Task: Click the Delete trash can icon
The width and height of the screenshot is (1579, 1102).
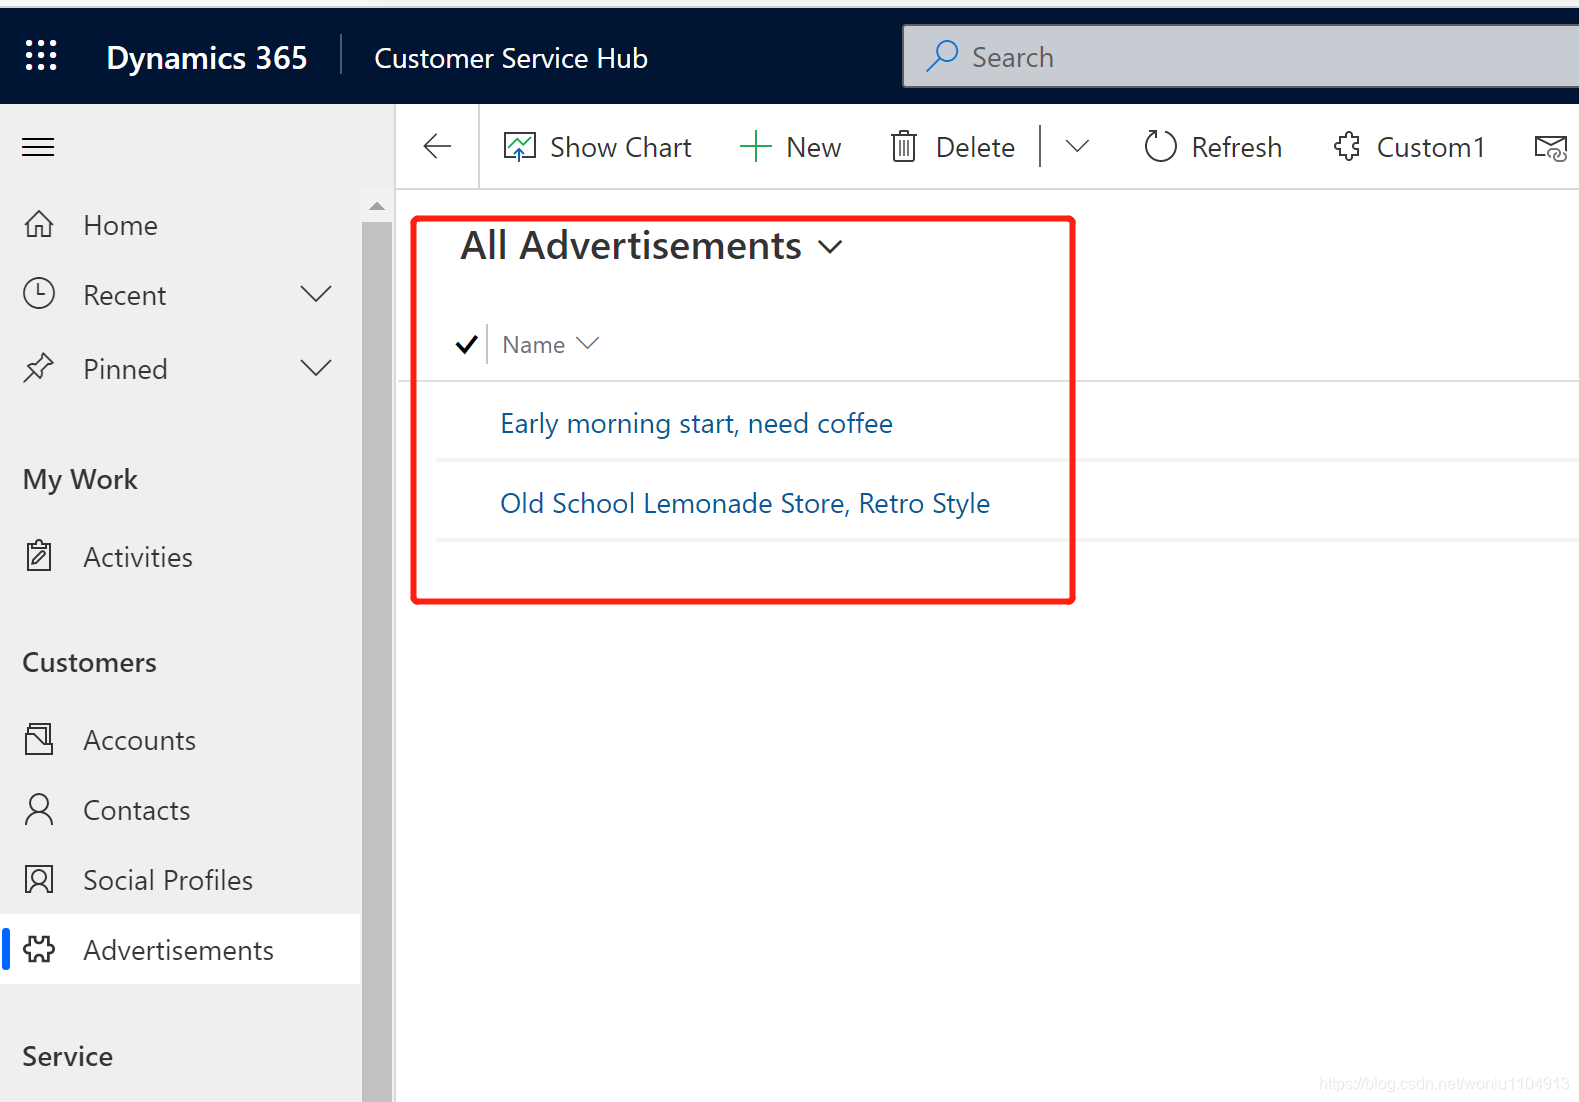Action: (x=903, y=147)
